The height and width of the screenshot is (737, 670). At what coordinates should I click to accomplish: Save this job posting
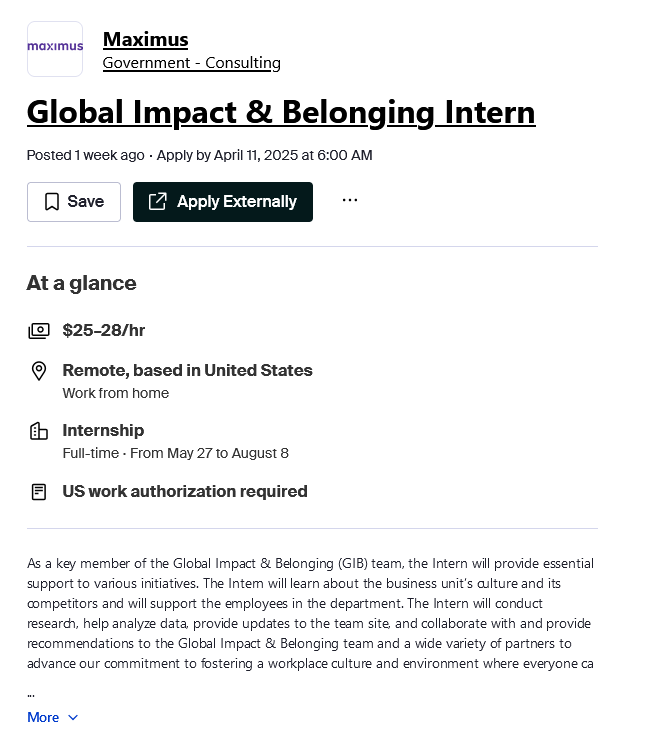click(x=74, y=202)
